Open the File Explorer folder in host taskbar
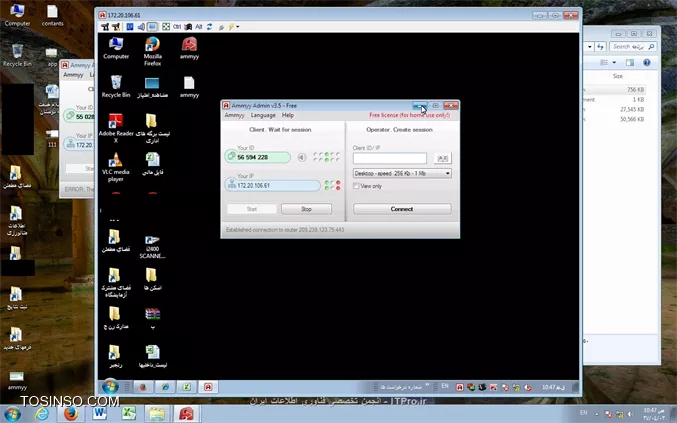 click(x=157, y=414)
